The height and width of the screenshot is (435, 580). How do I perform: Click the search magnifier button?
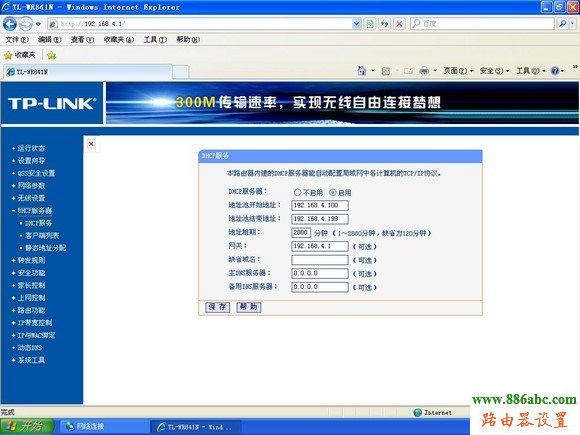point(563,24)
